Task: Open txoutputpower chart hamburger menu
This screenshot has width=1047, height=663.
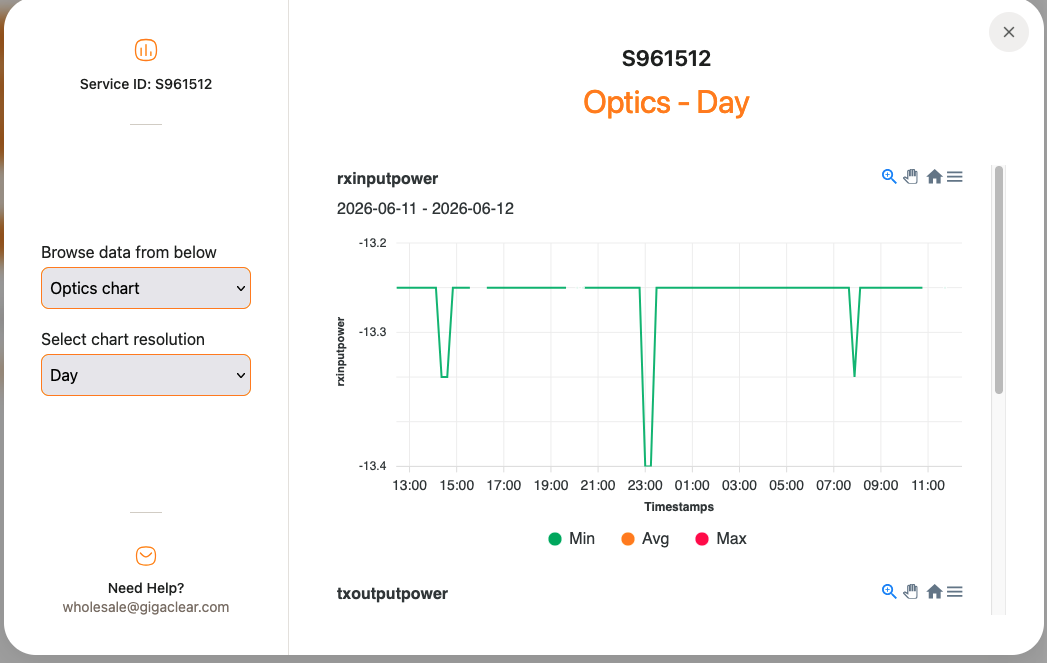Action: (x=955, y=592)
